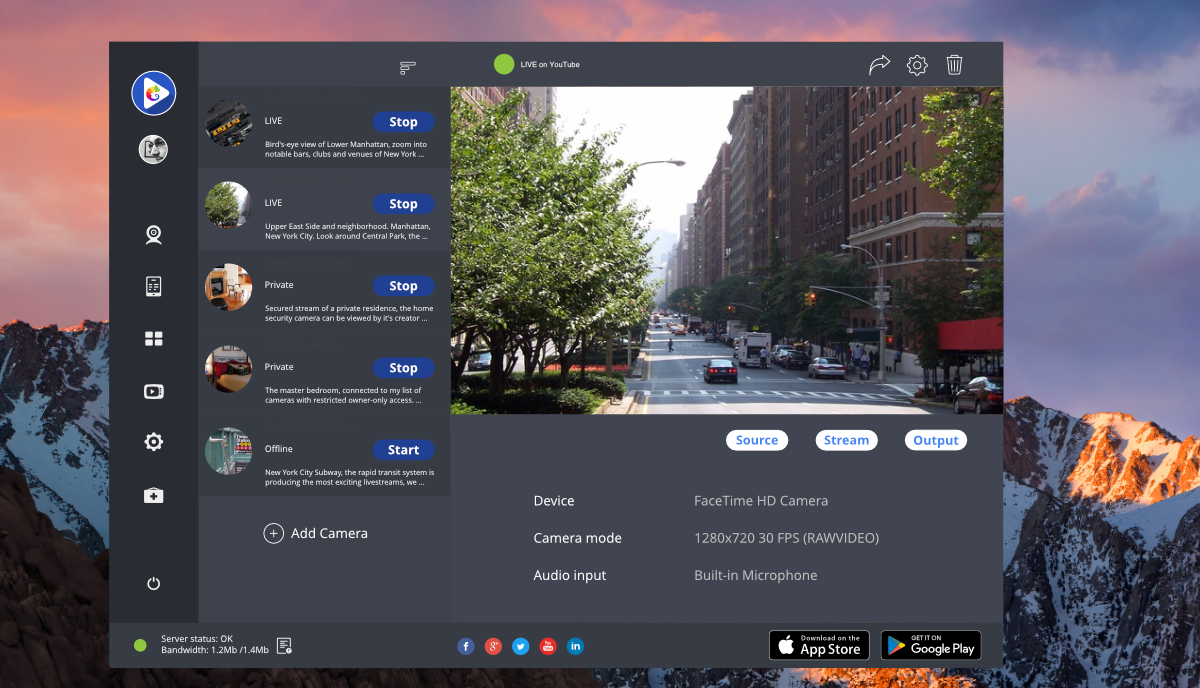Viewport: 1200px width, 688px height.
Task: Click the power icon in sidebar
Action: click(153, 584)
